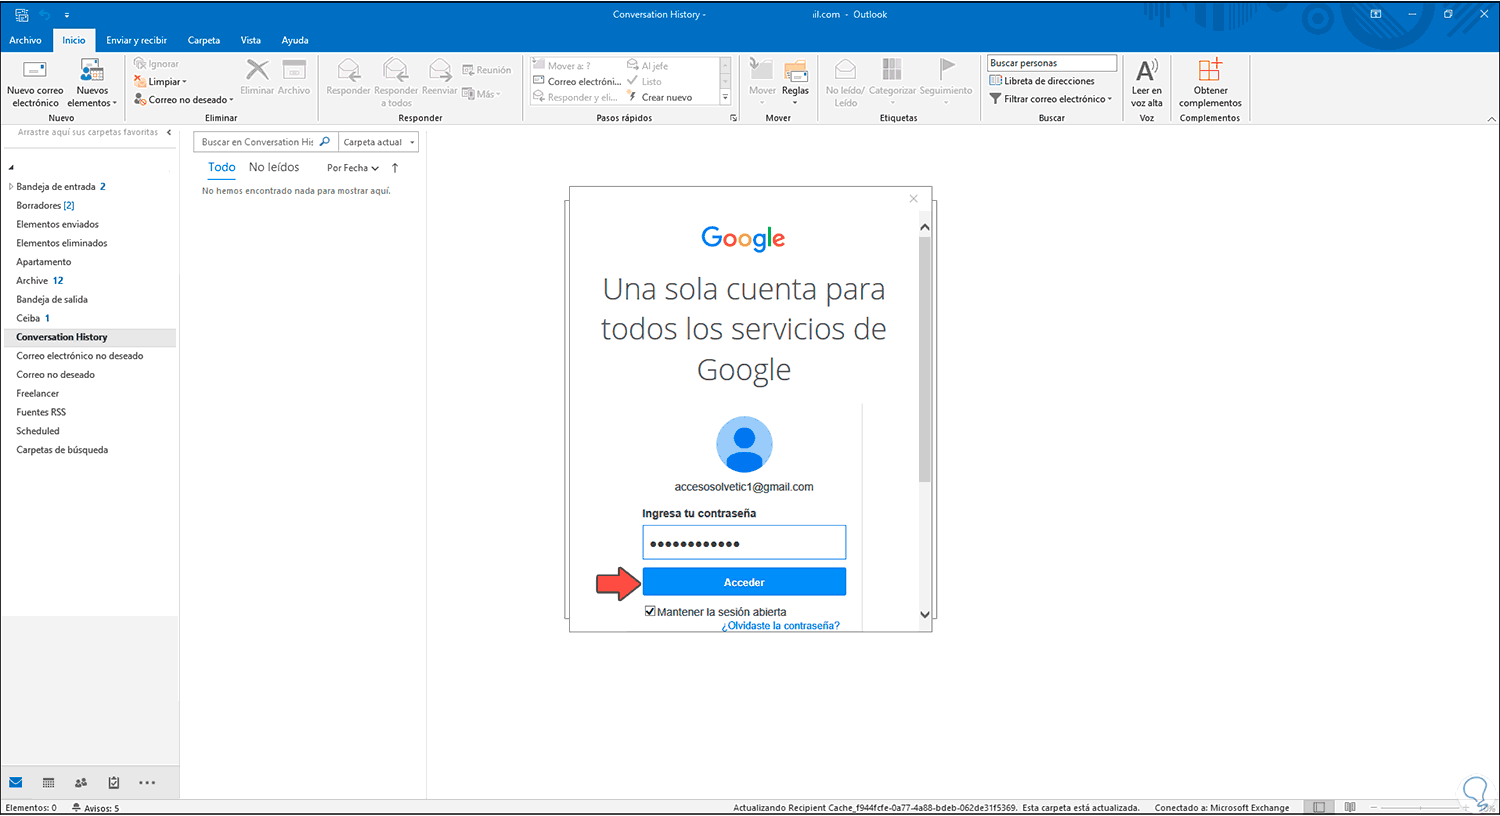Click the Reunión reply button
The width and height of the screenshot is (1500, 816).
click(x=487, y=70)
